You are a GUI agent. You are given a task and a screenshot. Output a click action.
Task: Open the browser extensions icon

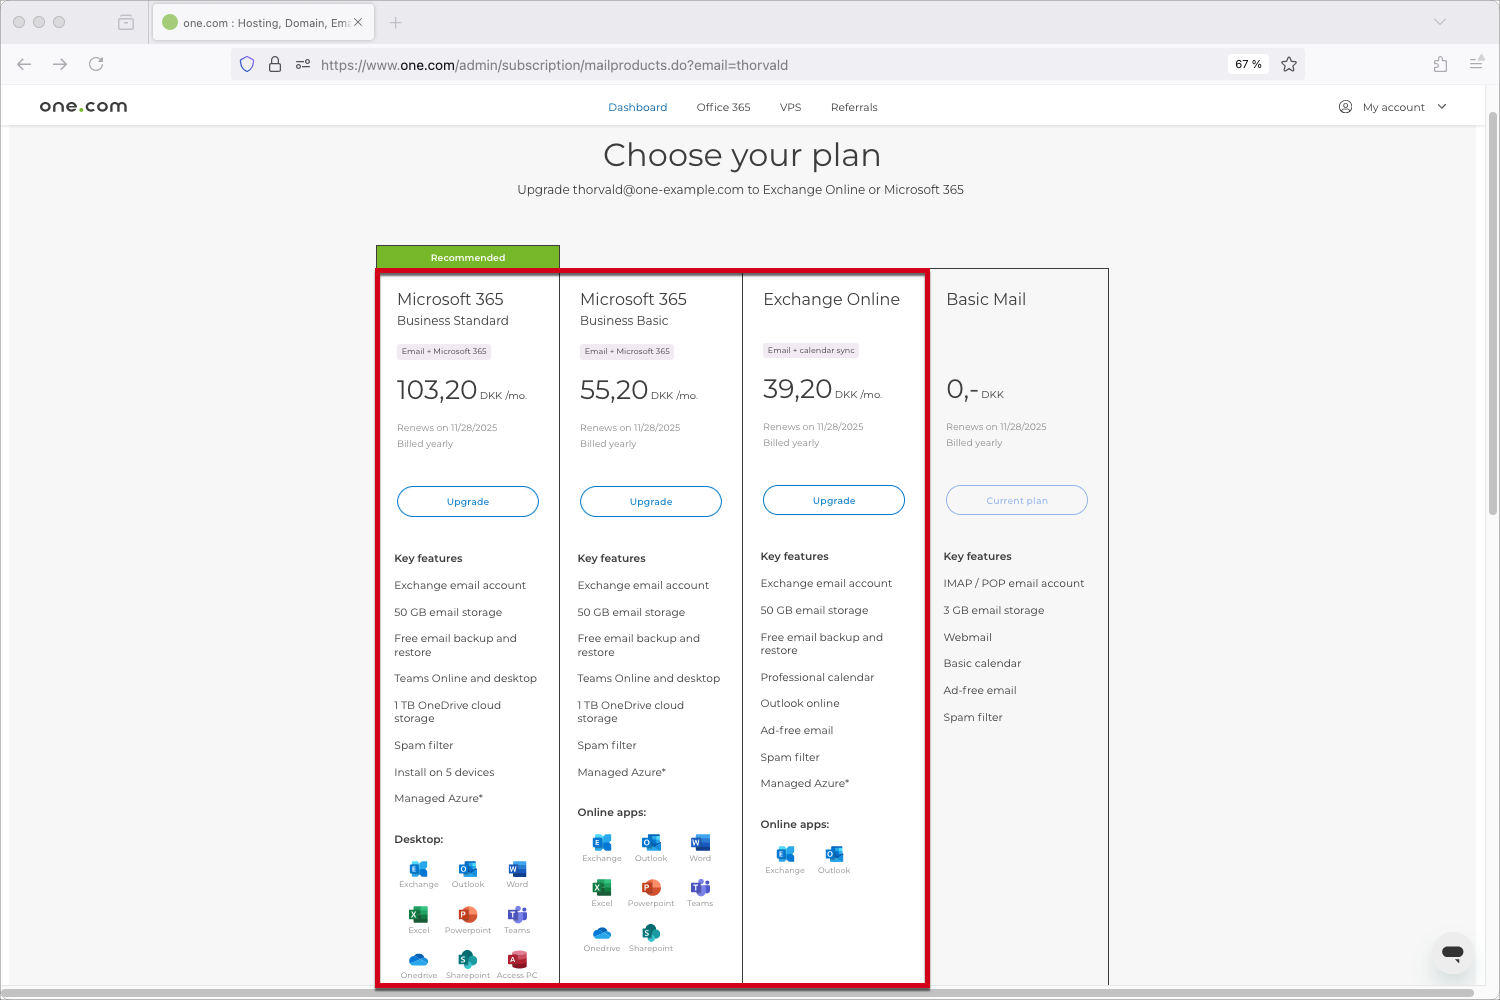point(1440,64)
